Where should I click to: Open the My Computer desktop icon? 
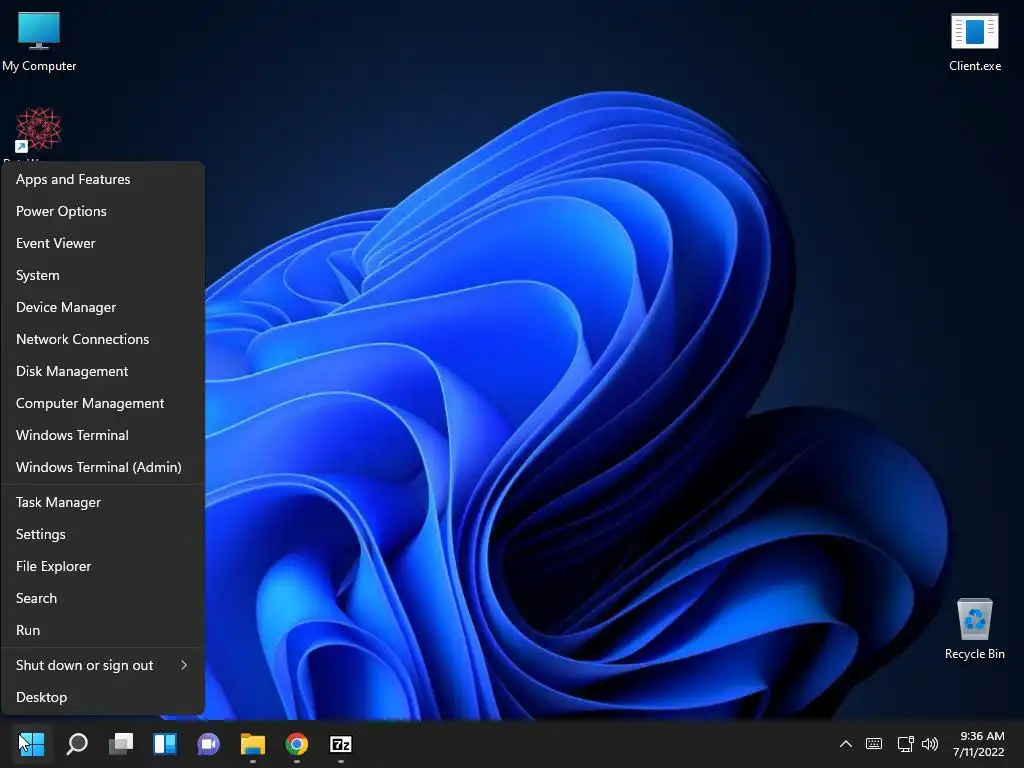[39, 41]
